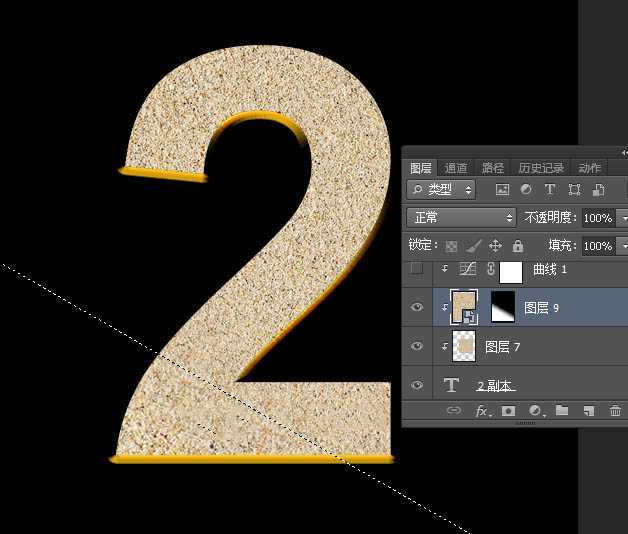Click the pixel layer filter icon
The image size is (628, 534).
tap(502, 189)
